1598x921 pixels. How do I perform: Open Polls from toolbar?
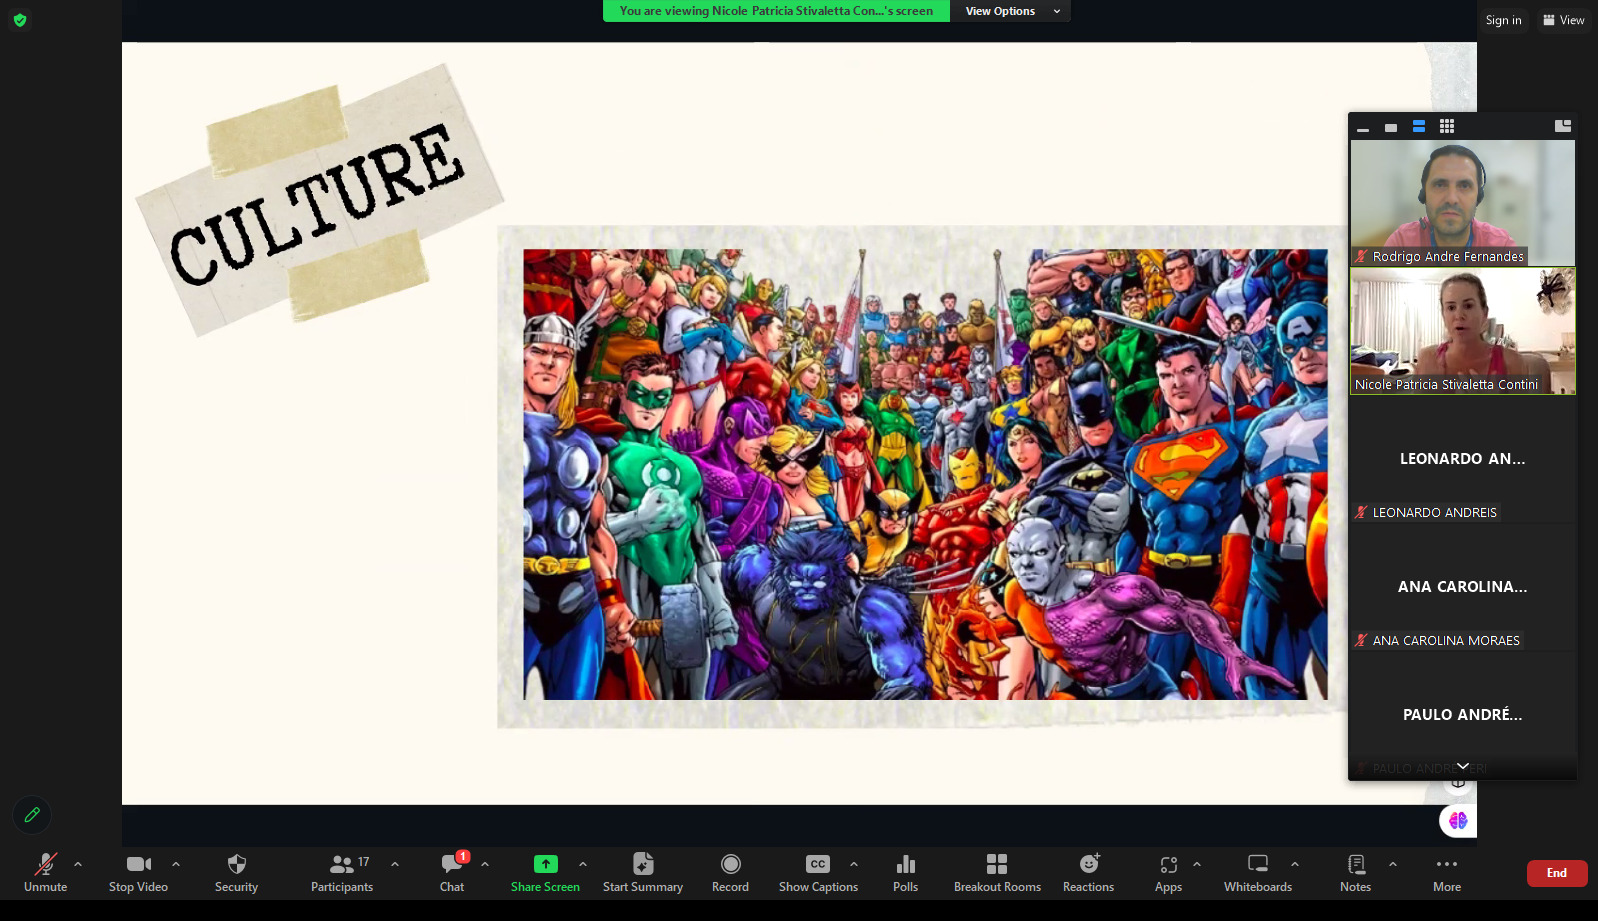905,872
